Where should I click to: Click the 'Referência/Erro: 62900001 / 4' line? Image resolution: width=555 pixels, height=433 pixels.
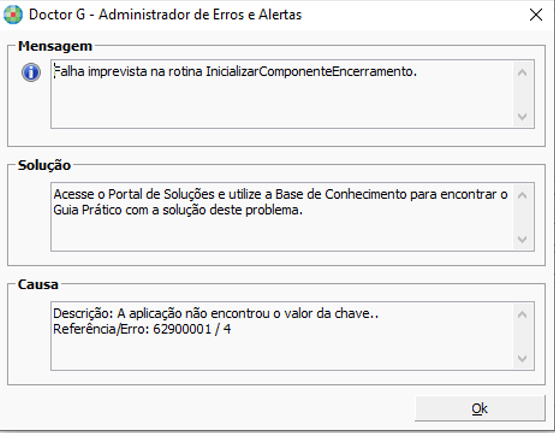point(142,329)
